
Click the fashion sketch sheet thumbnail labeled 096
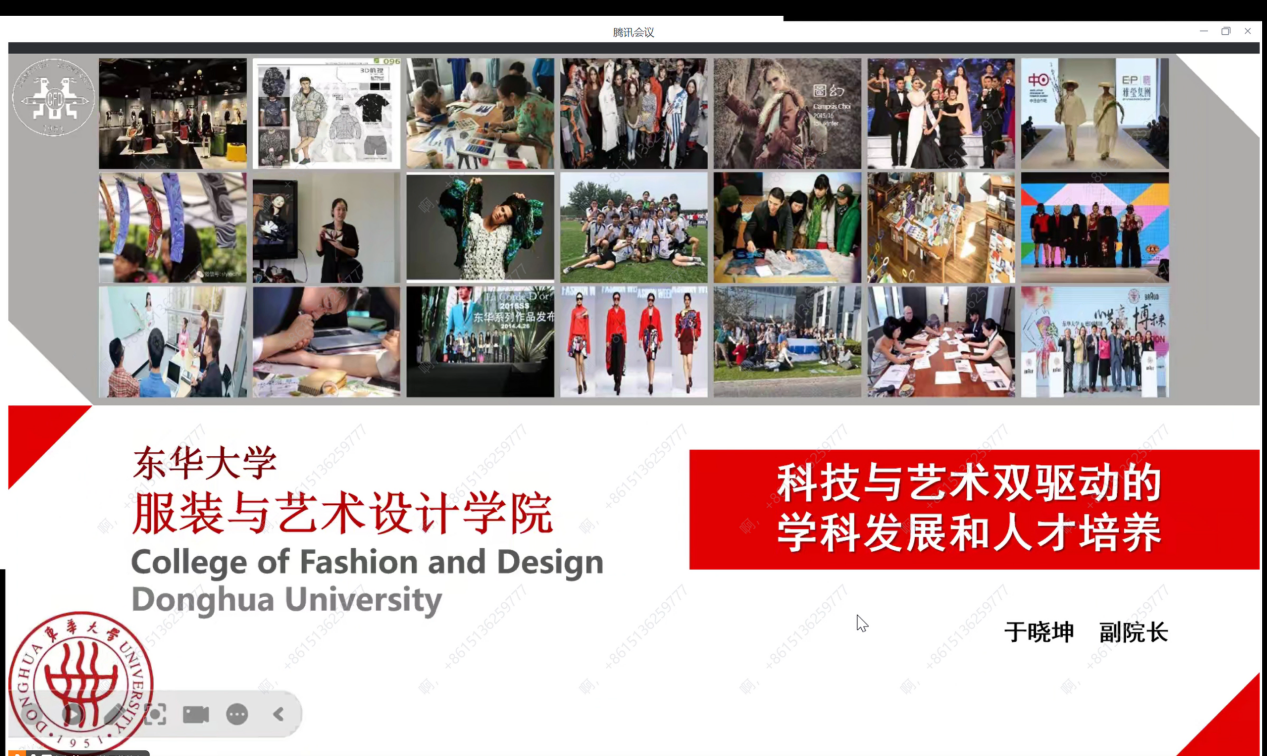[326, 113]
